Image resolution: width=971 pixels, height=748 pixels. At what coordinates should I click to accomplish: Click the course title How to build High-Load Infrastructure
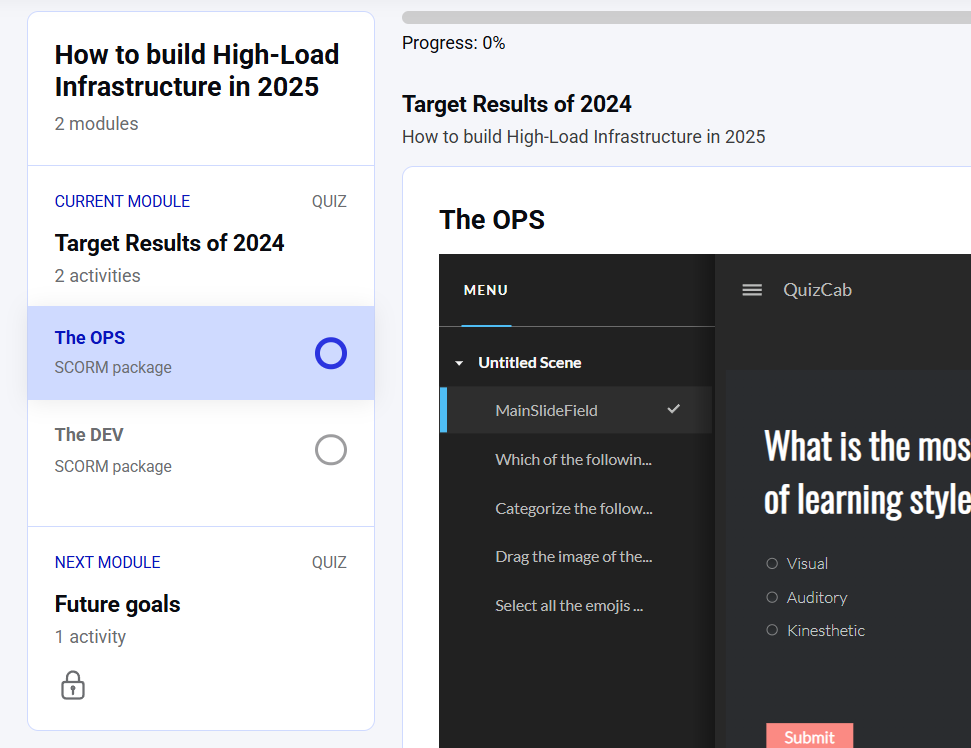tap(197, 71)
